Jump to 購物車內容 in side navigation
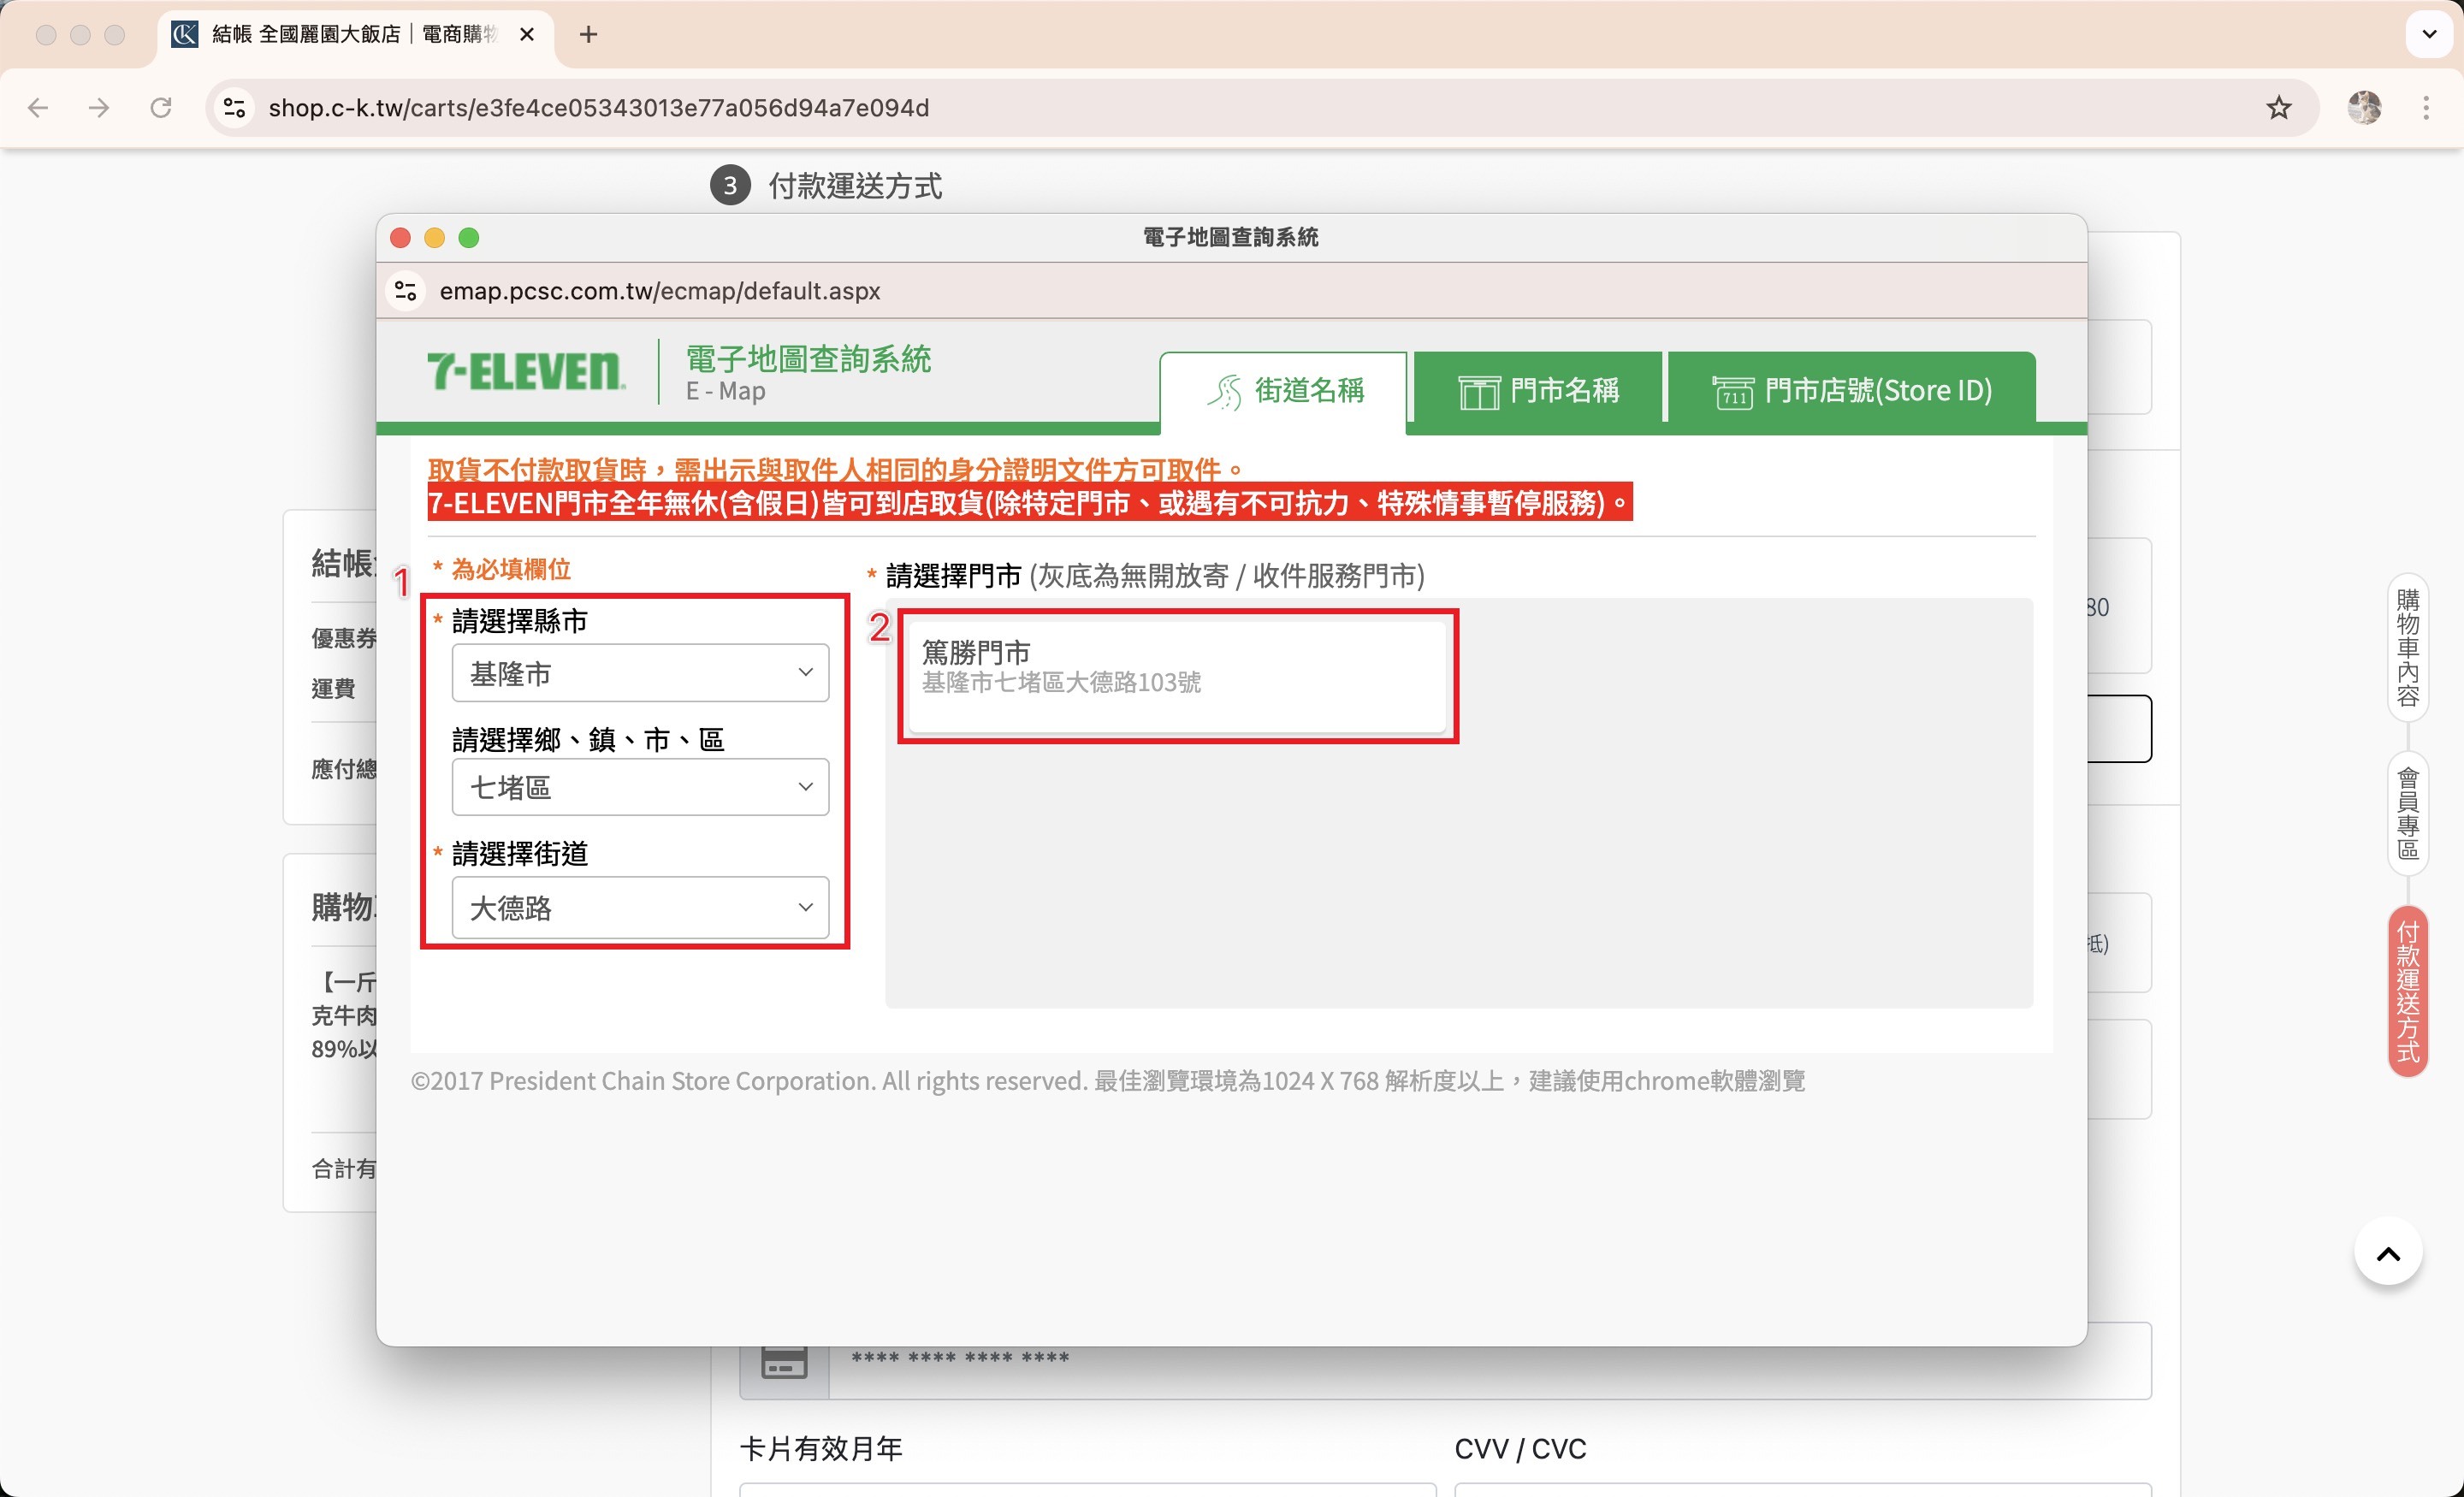Image resolution: width=2464 pixels, height=1497 pixels. [2407, 648]
